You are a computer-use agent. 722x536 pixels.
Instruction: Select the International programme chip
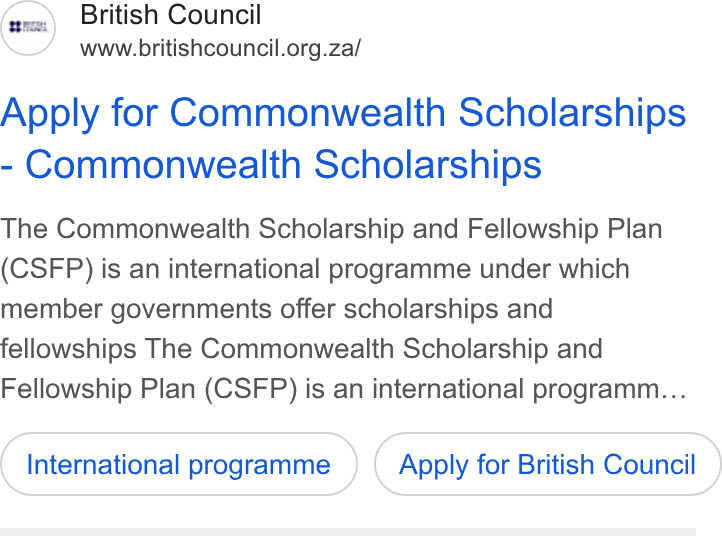179,464
